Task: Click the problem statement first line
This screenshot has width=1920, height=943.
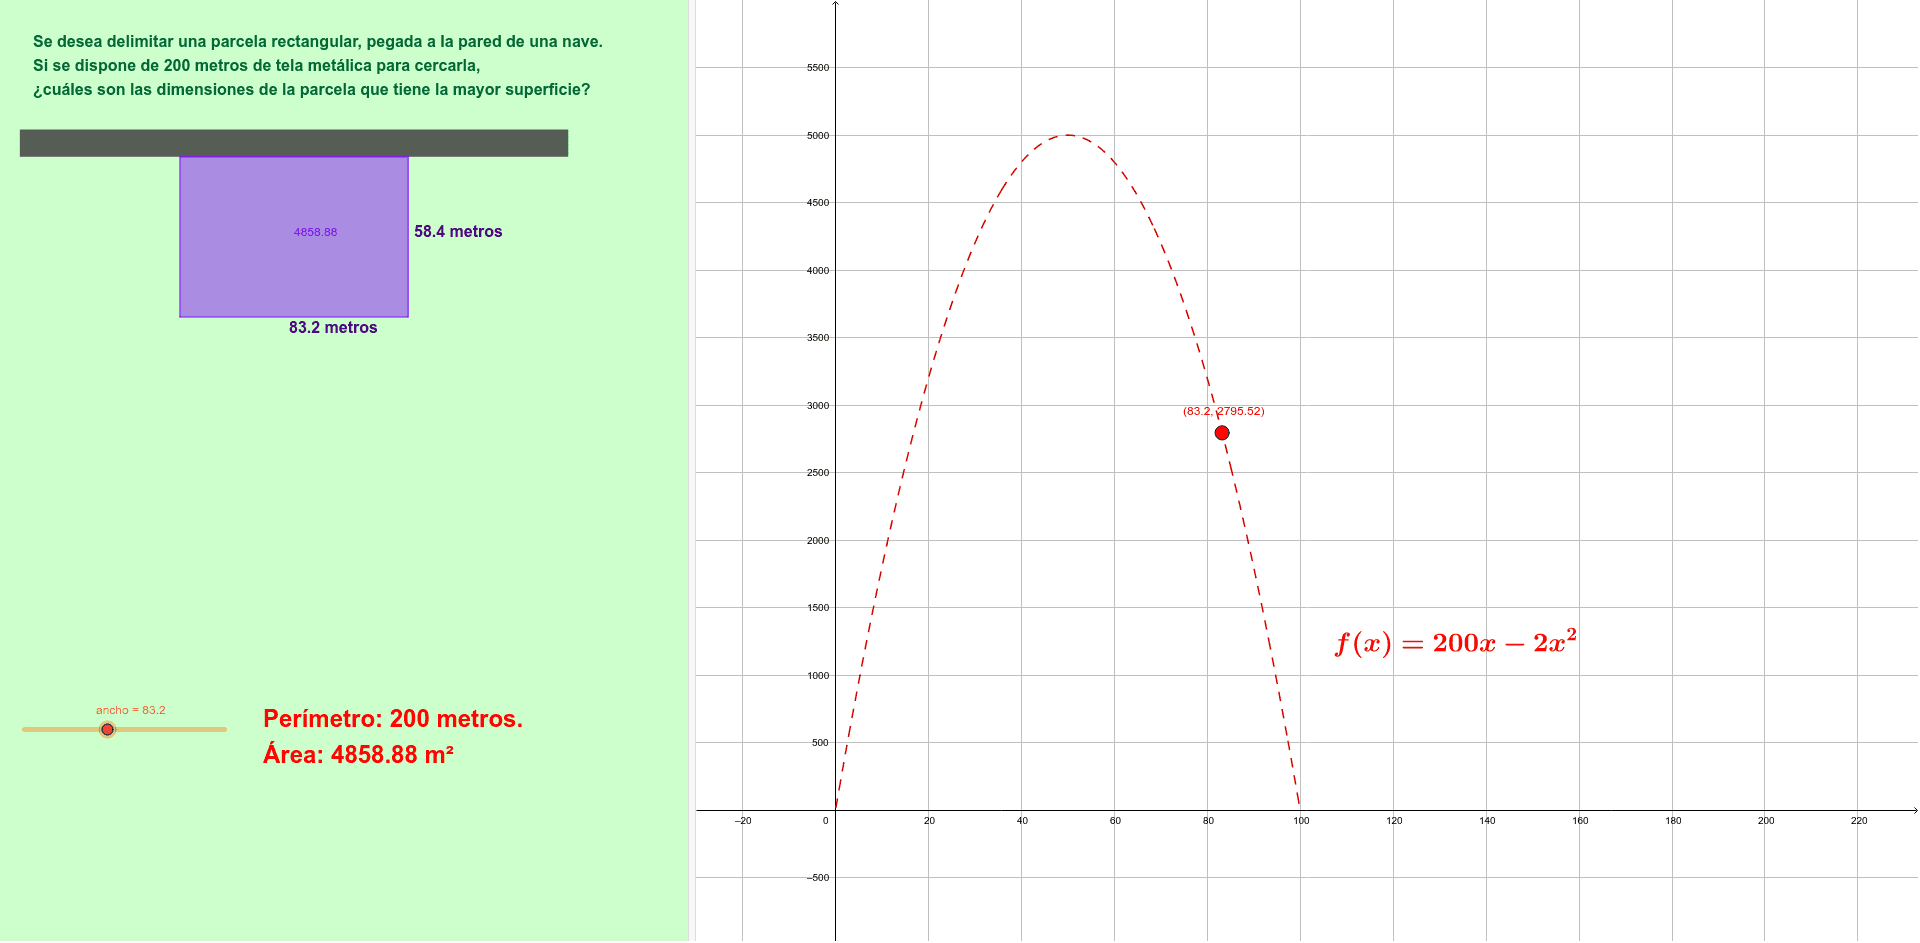Action: click(x=318, y=42)
